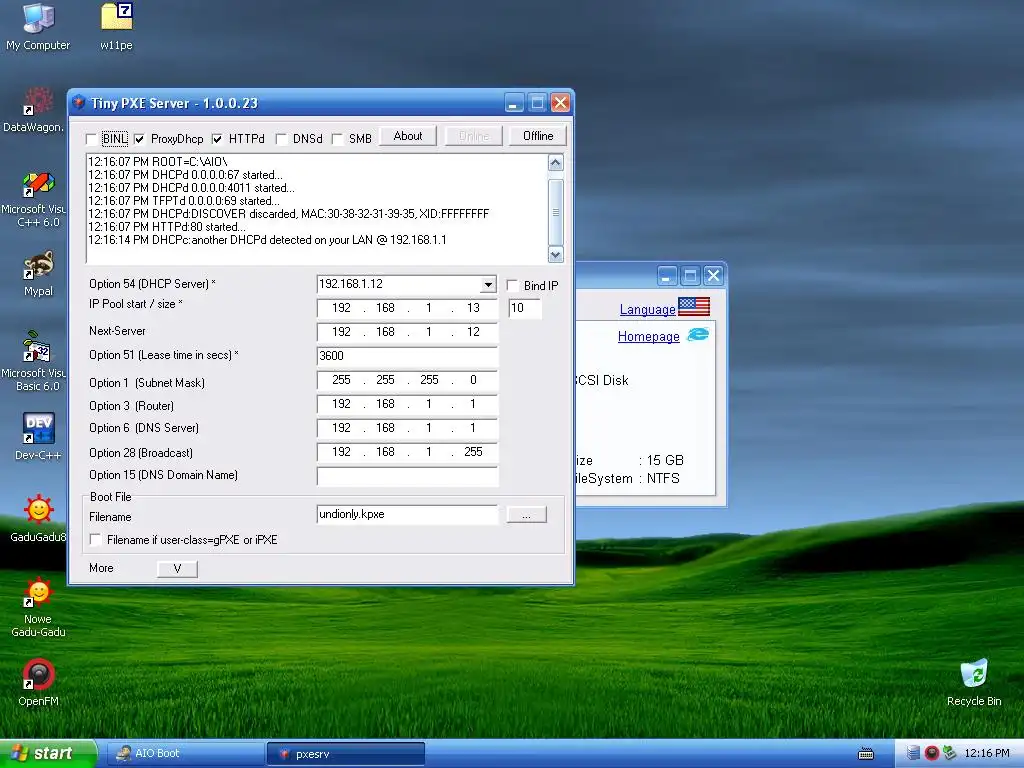Launch Nowe Gadu-Gadu shortcut
Image resolution: width=1024 pixels, height=768 pixels.
click(38, 607)
